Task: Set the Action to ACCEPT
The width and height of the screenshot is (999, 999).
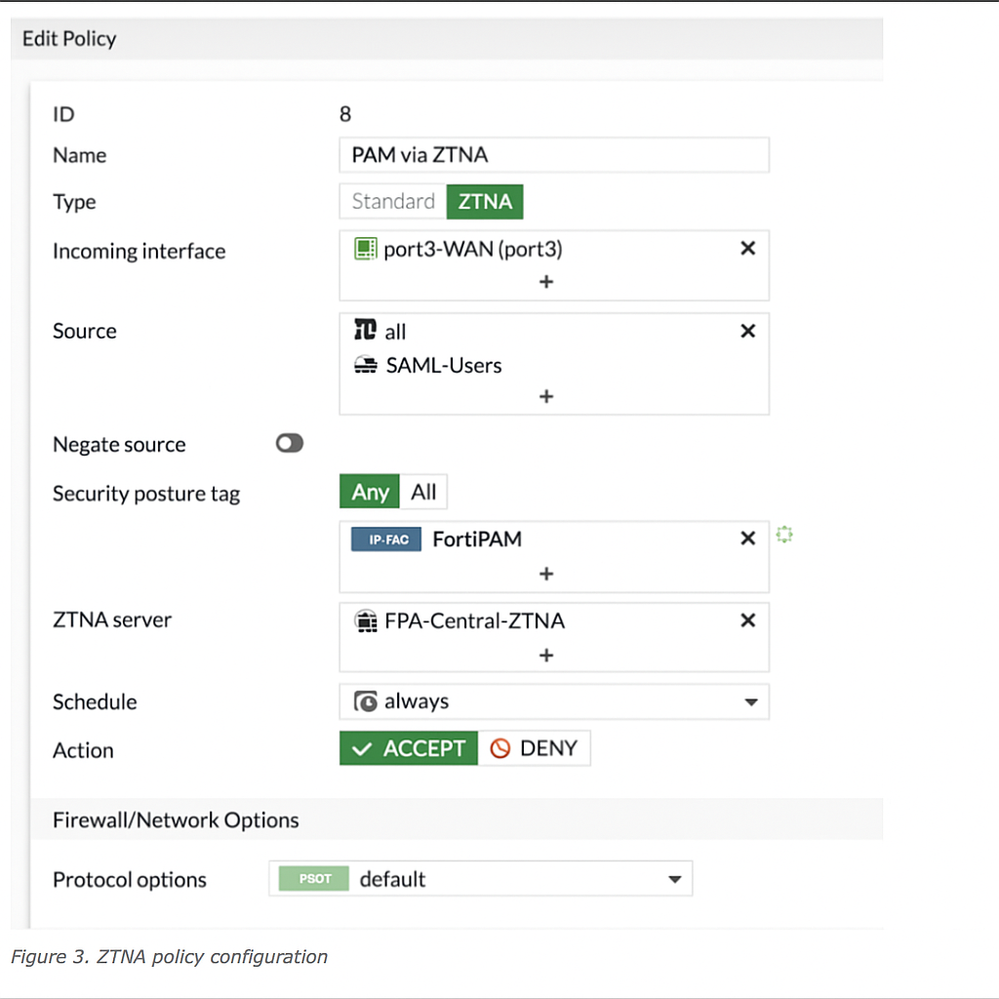Action: [x=409, y=749]
